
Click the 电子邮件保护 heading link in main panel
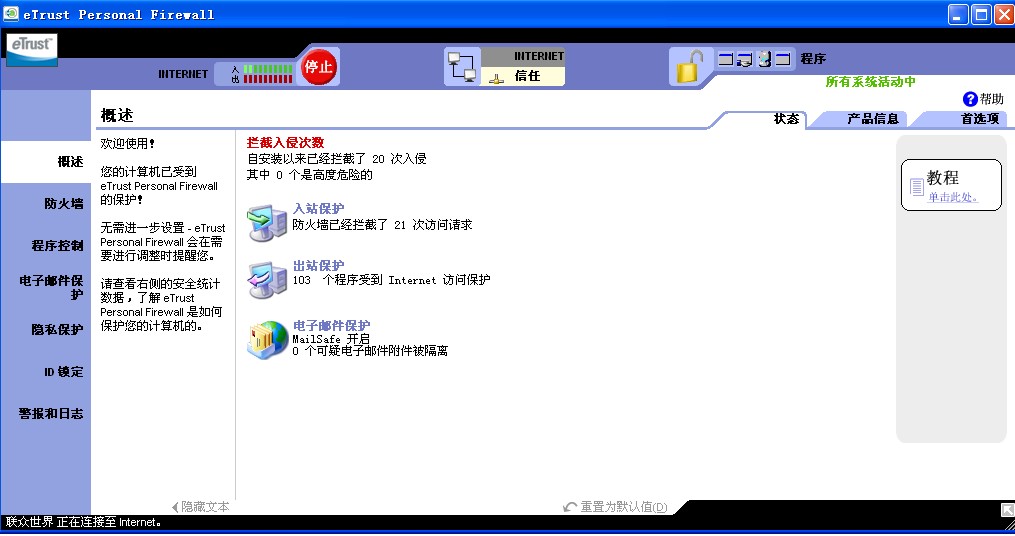[331, 326]
